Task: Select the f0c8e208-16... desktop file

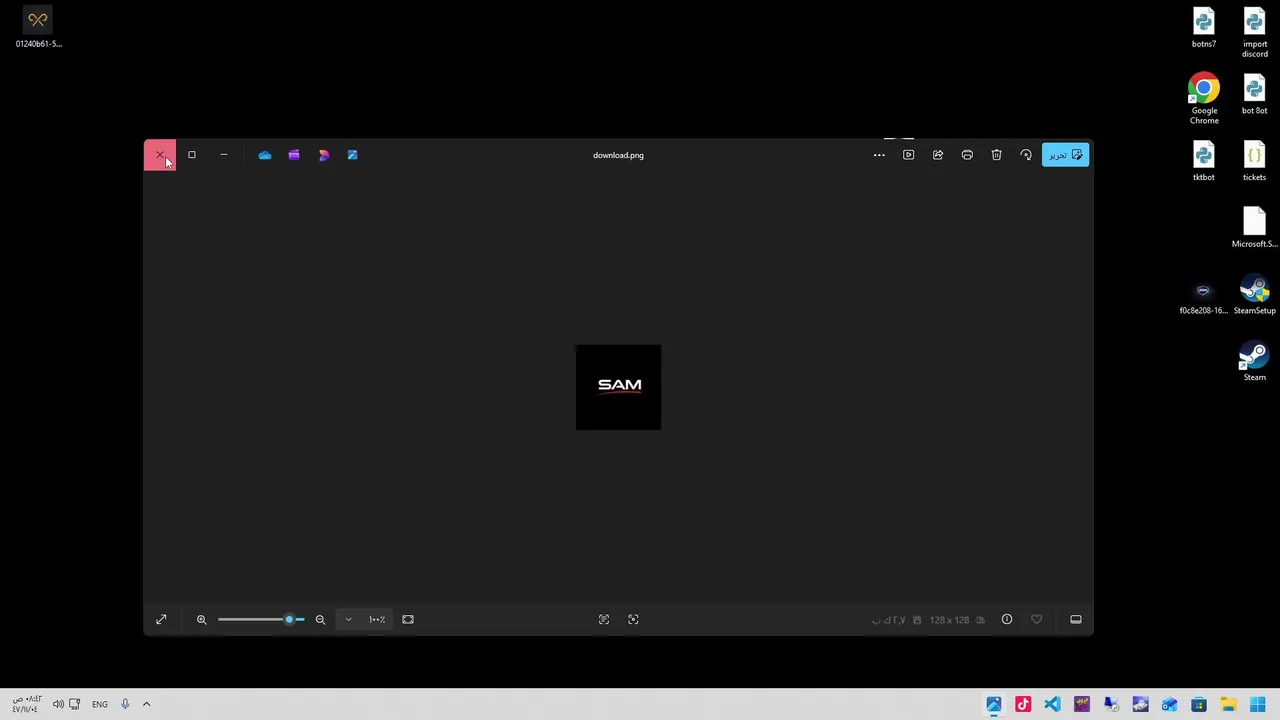Action: tap(1203, 297)
